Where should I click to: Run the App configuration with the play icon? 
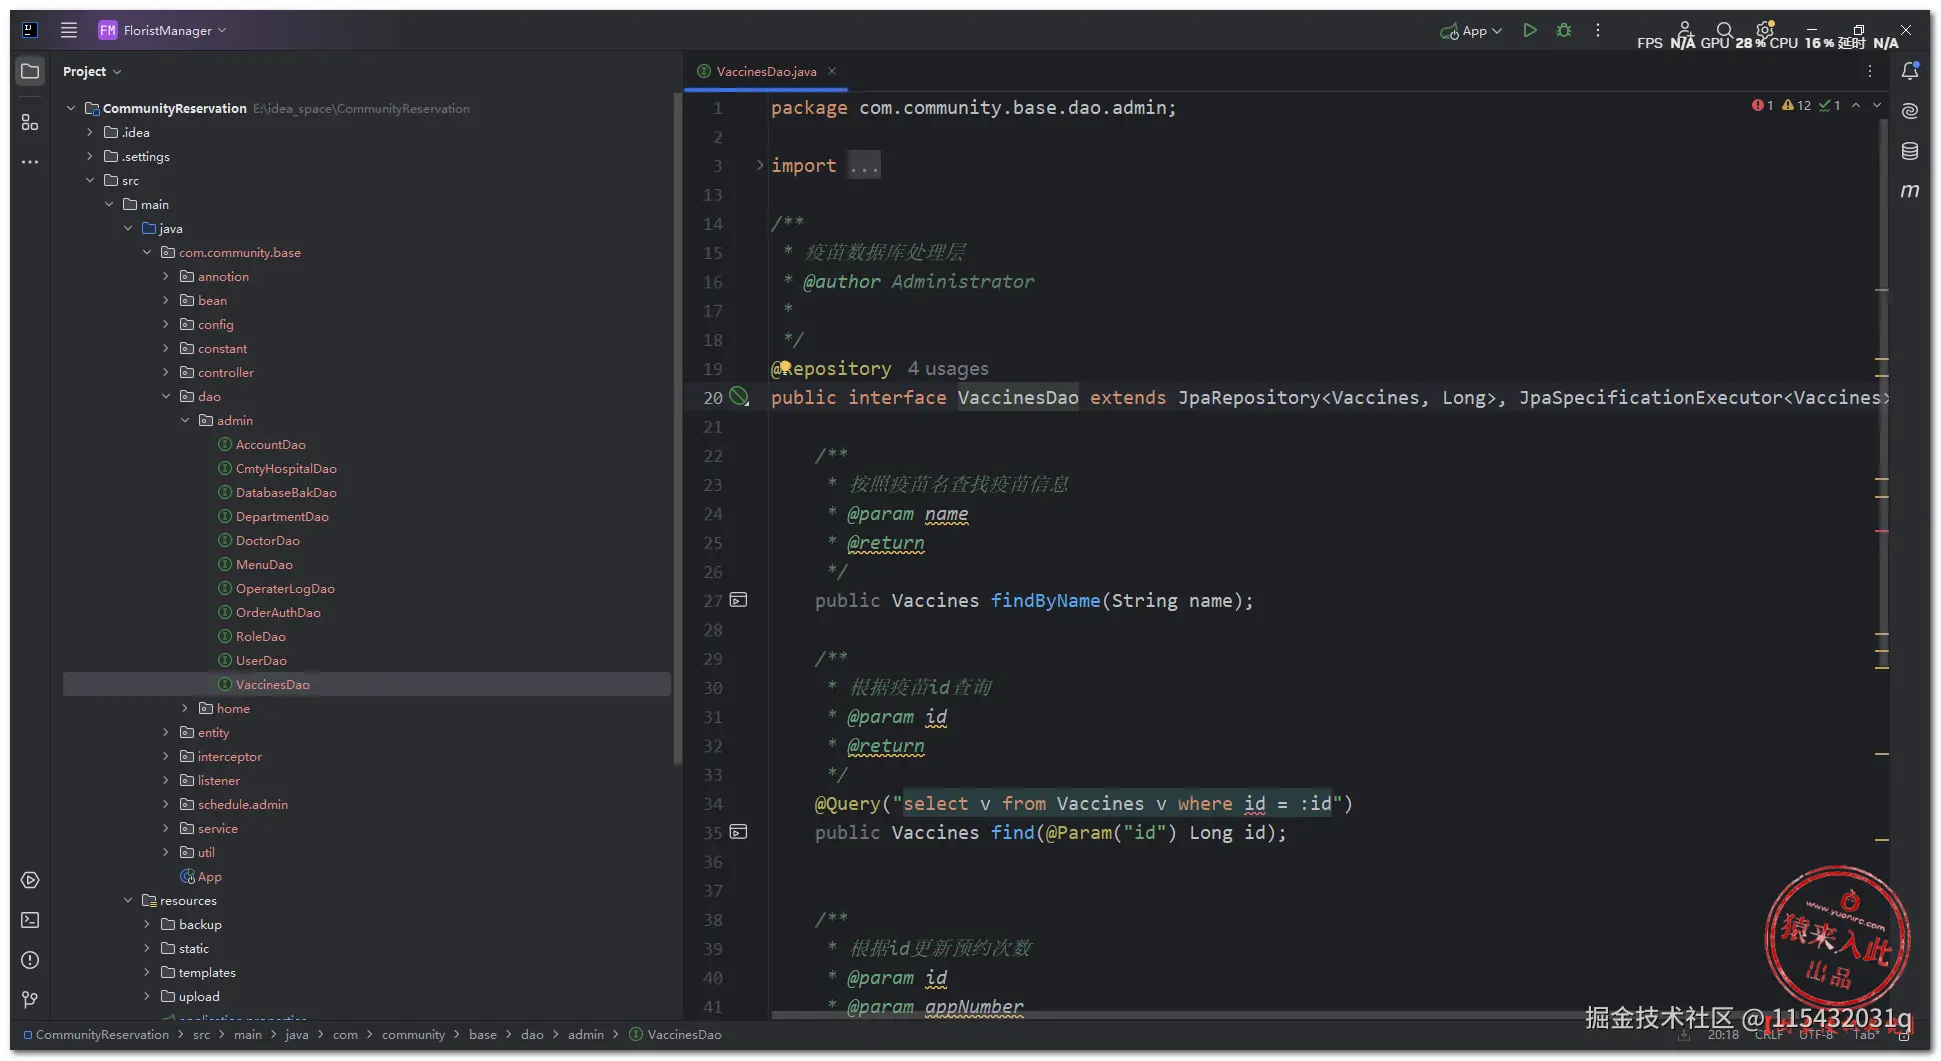[x=1529, y=30]
